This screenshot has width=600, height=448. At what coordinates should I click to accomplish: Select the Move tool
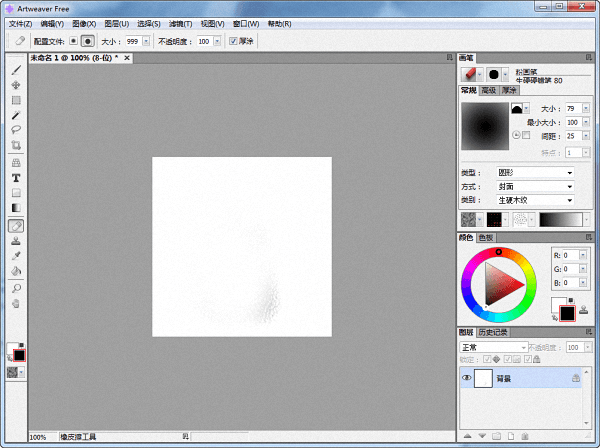16,85
